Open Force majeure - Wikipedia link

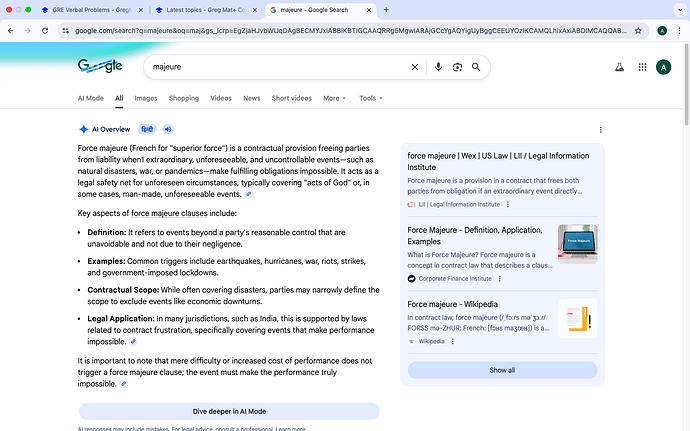coord(452,304)
